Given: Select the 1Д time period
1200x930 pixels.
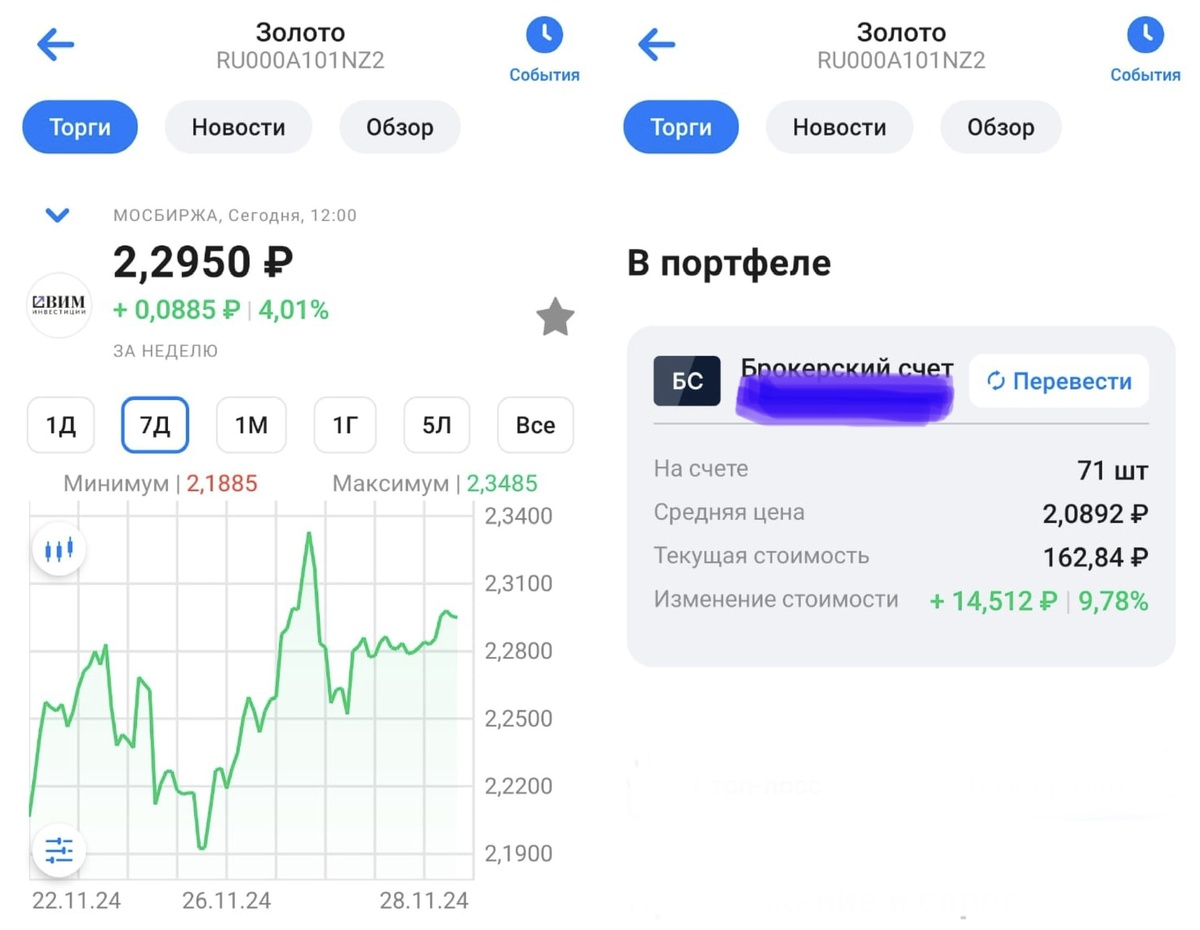Looking at the screenshot, I should pos(60,425).
